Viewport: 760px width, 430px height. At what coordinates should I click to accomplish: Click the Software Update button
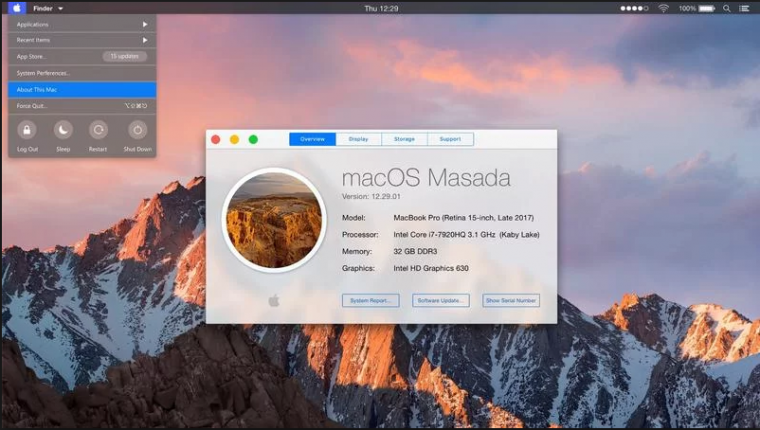pos(441,300)
